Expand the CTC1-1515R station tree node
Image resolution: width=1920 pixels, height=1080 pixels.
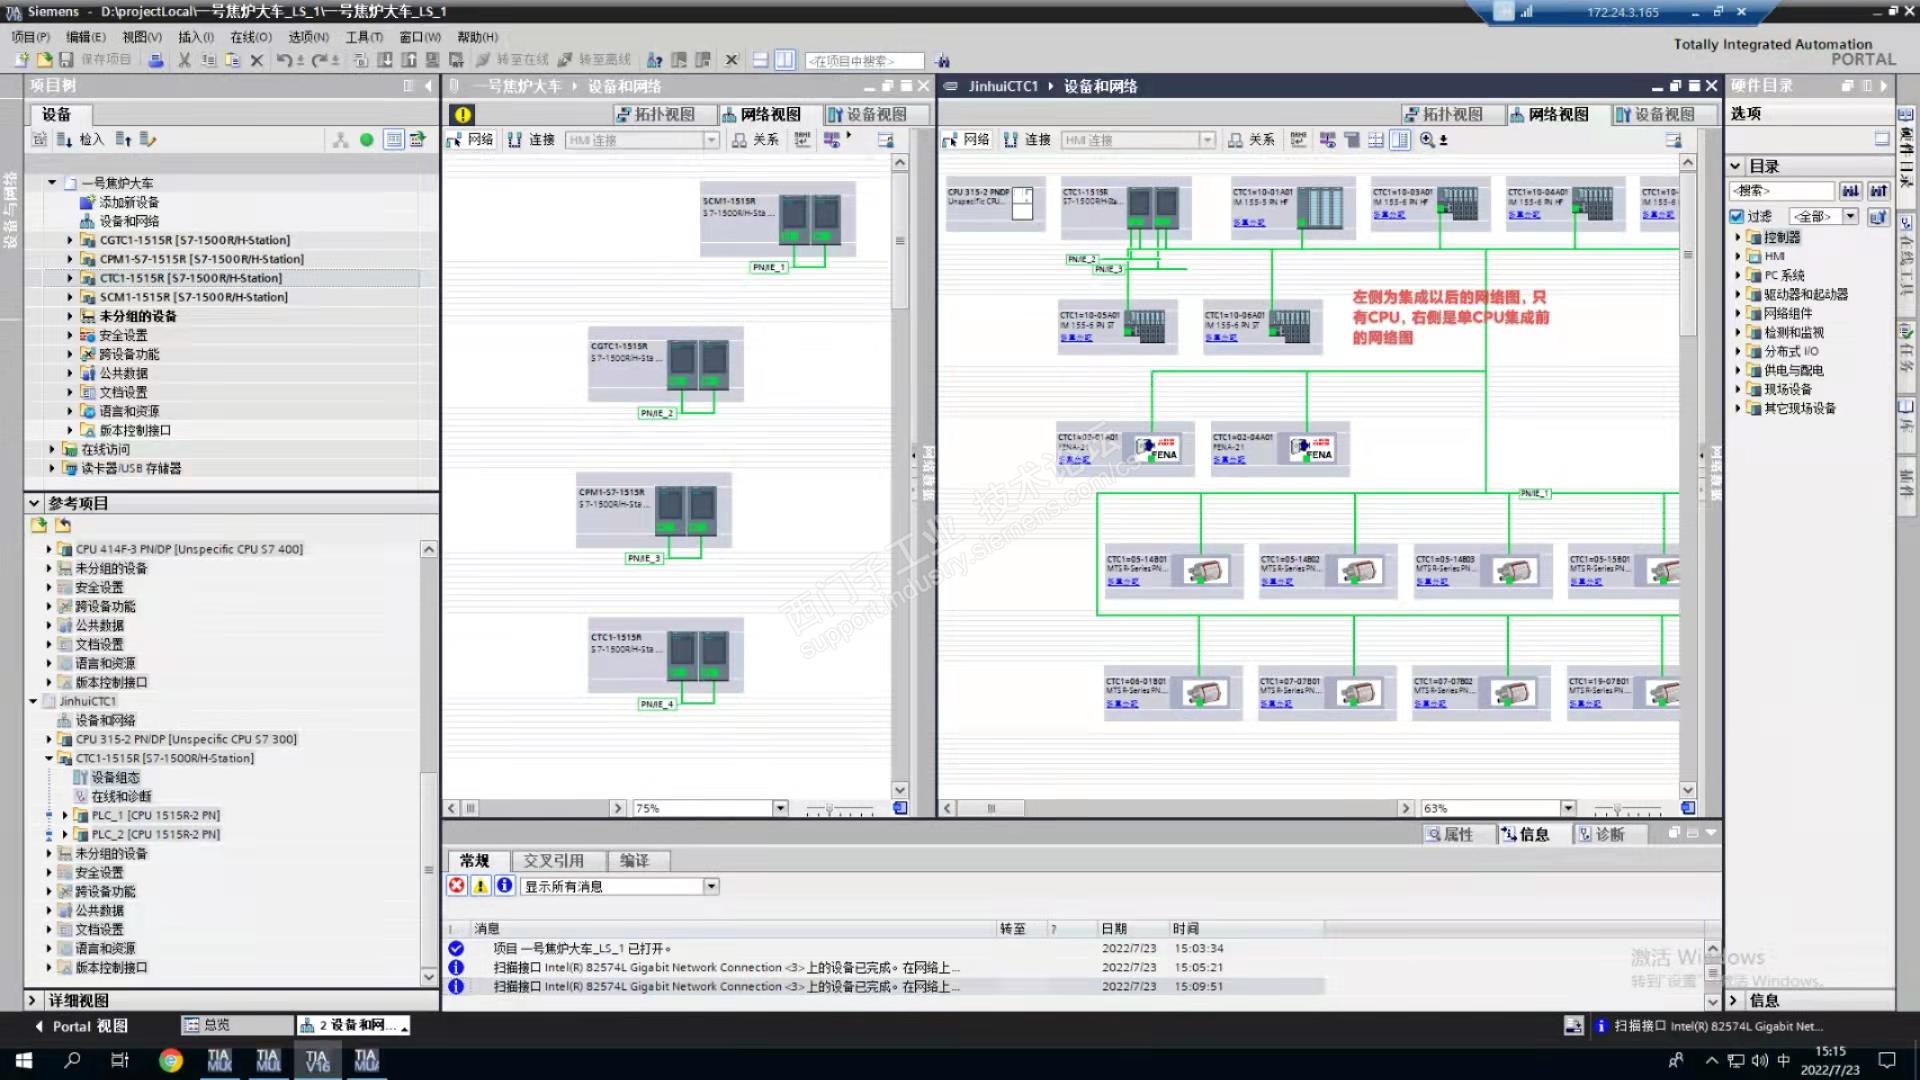(x=70, y=278)
